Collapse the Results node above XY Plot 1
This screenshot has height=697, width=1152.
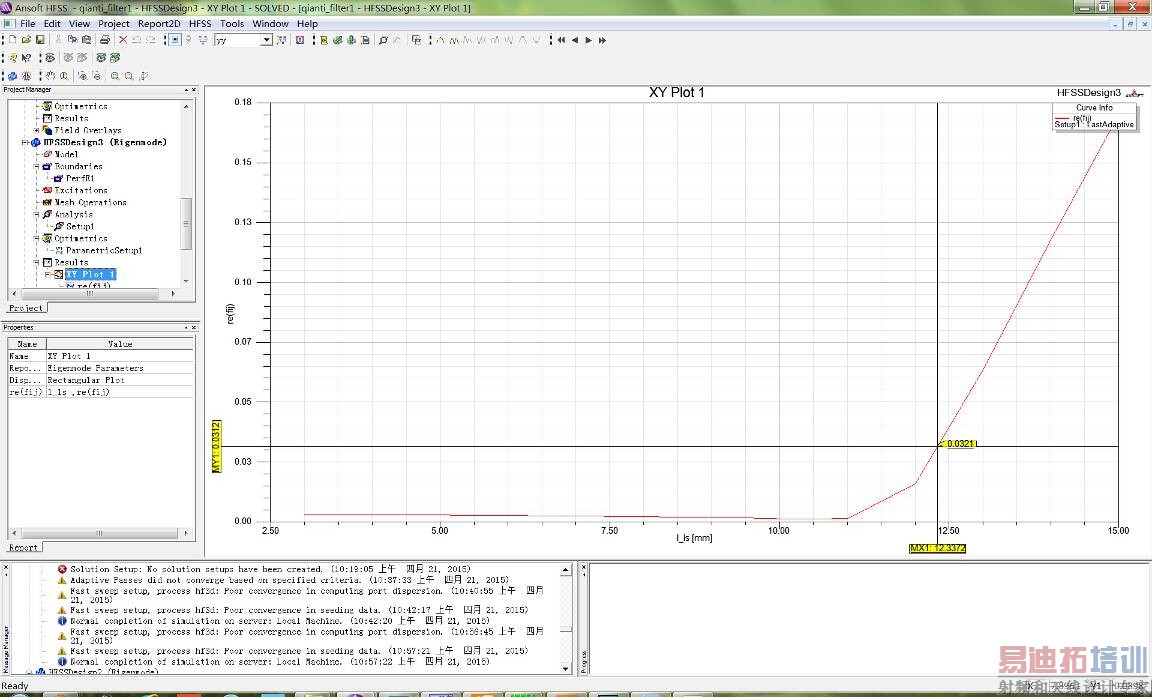coord(37,262)
